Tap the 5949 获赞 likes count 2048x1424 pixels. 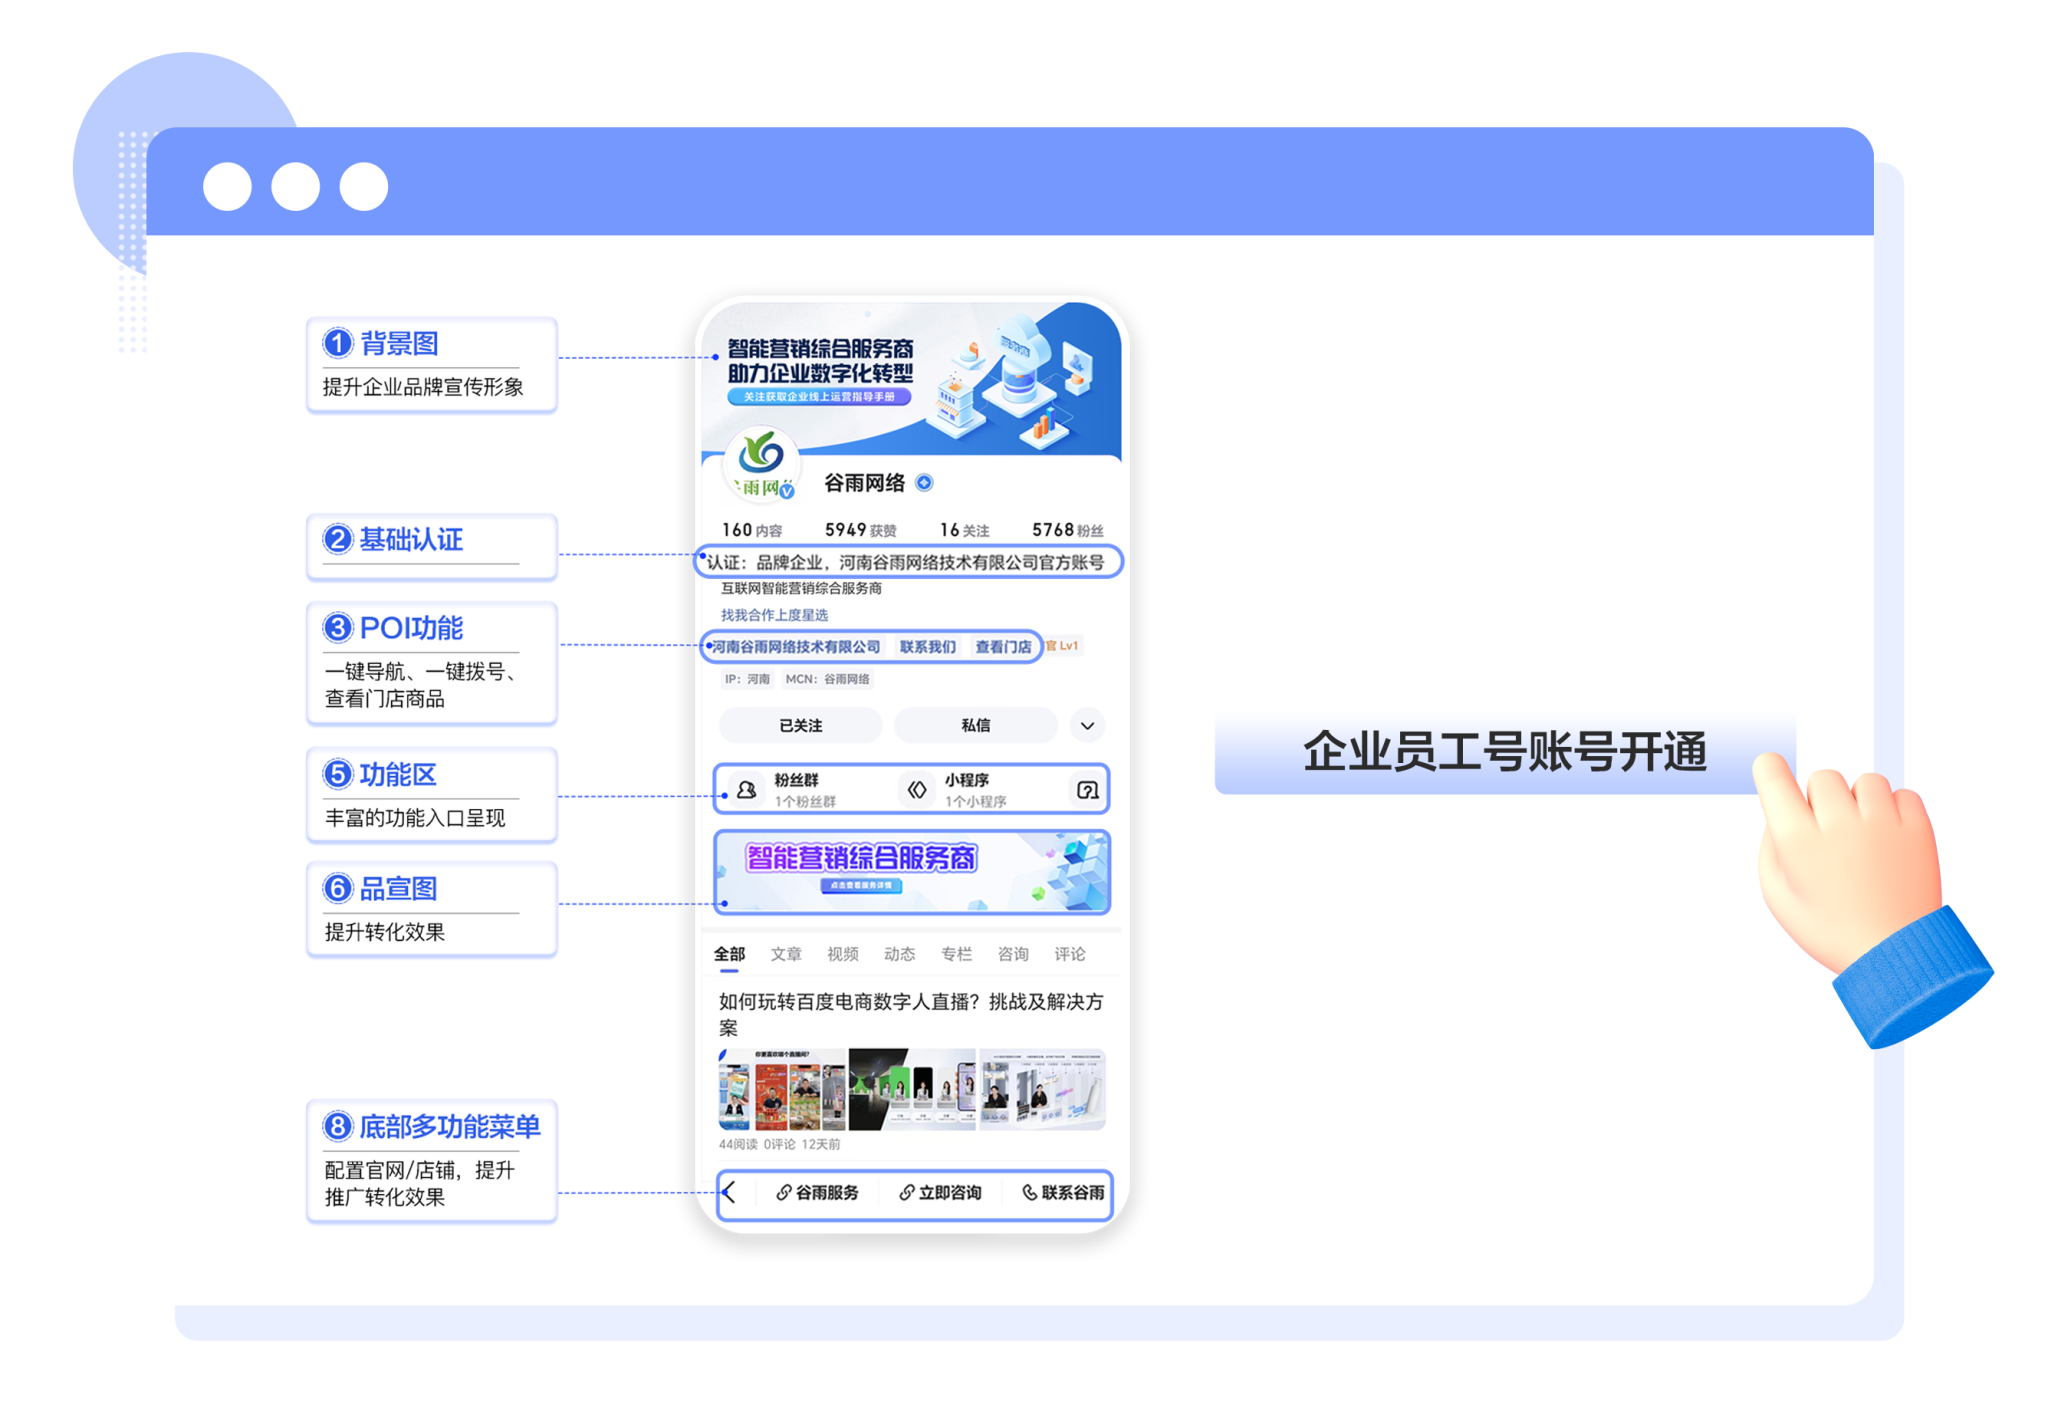pyautogui.click(x=860, y=530)
